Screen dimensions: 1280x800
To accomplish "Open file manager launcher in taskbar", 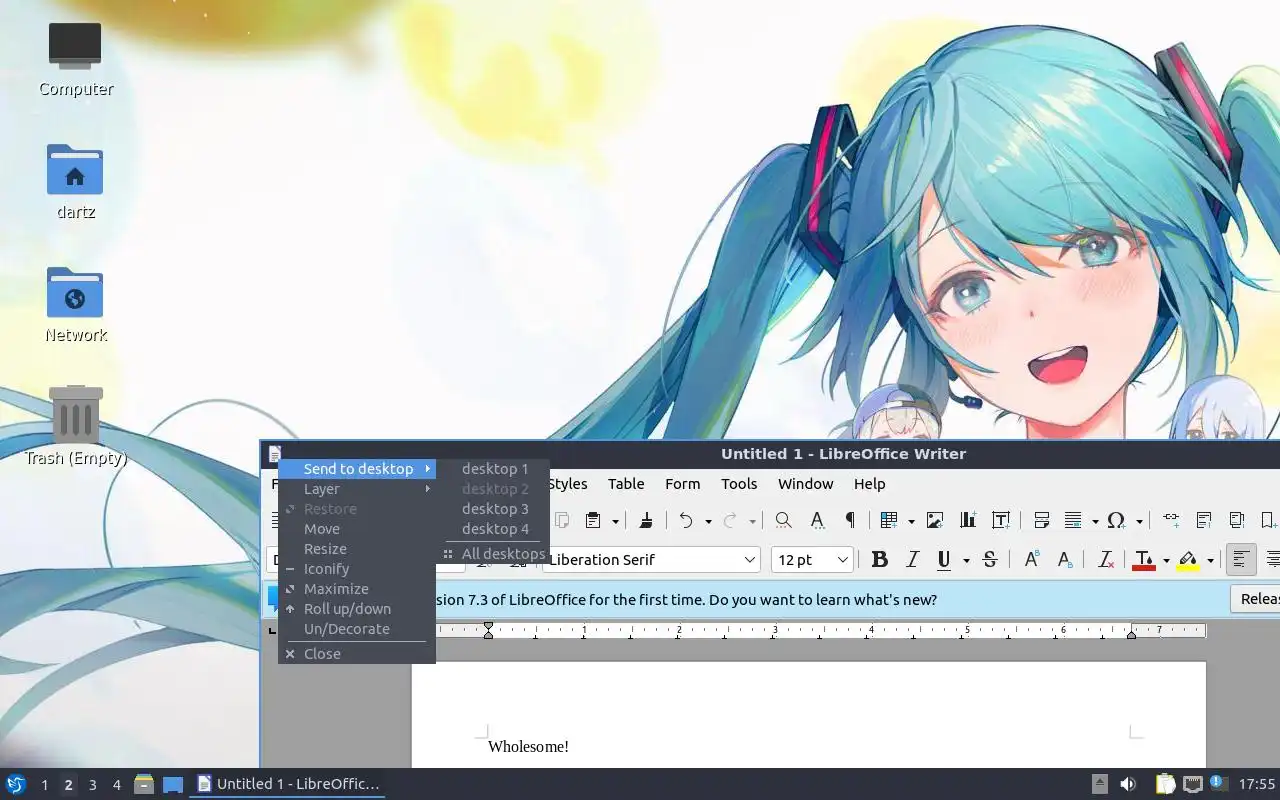I will [x=144, y=784].
